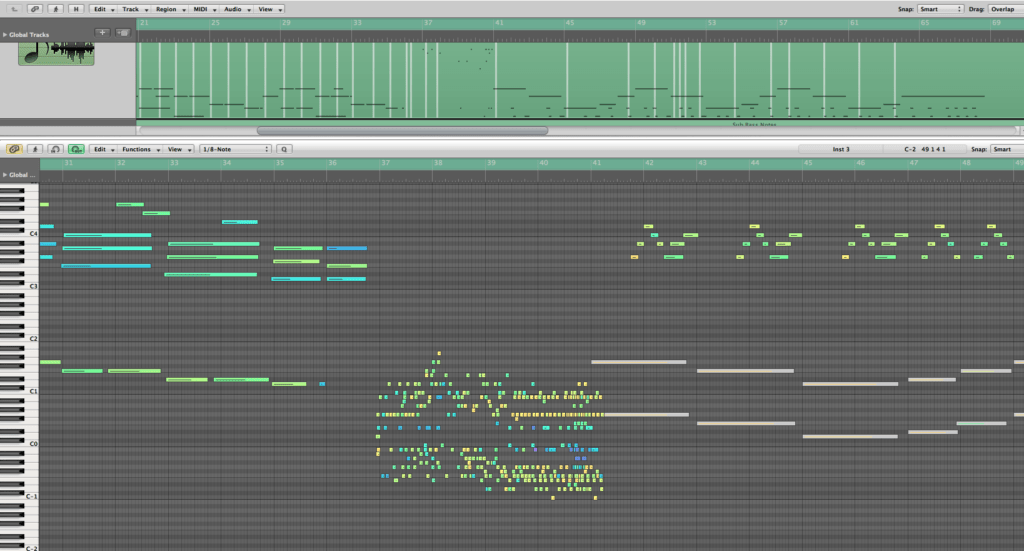Toggle the Piano Roll Catch playhead button
This screenshot has width=1024, height=551.
[x=35, y=150]
